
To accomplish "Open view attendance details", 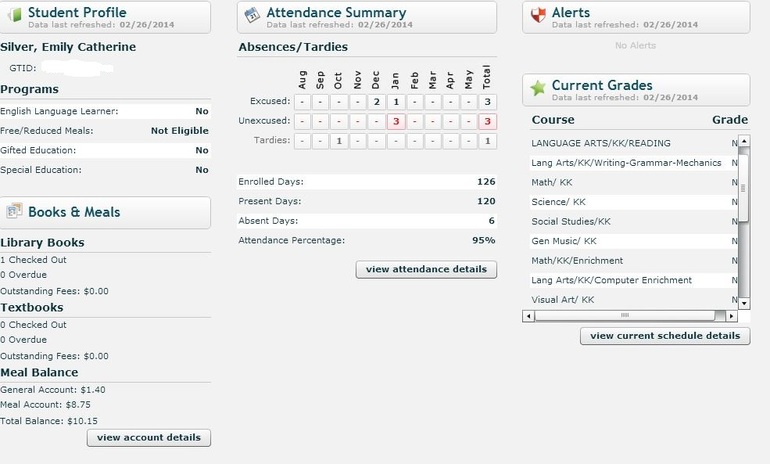I will pos(426,269).
